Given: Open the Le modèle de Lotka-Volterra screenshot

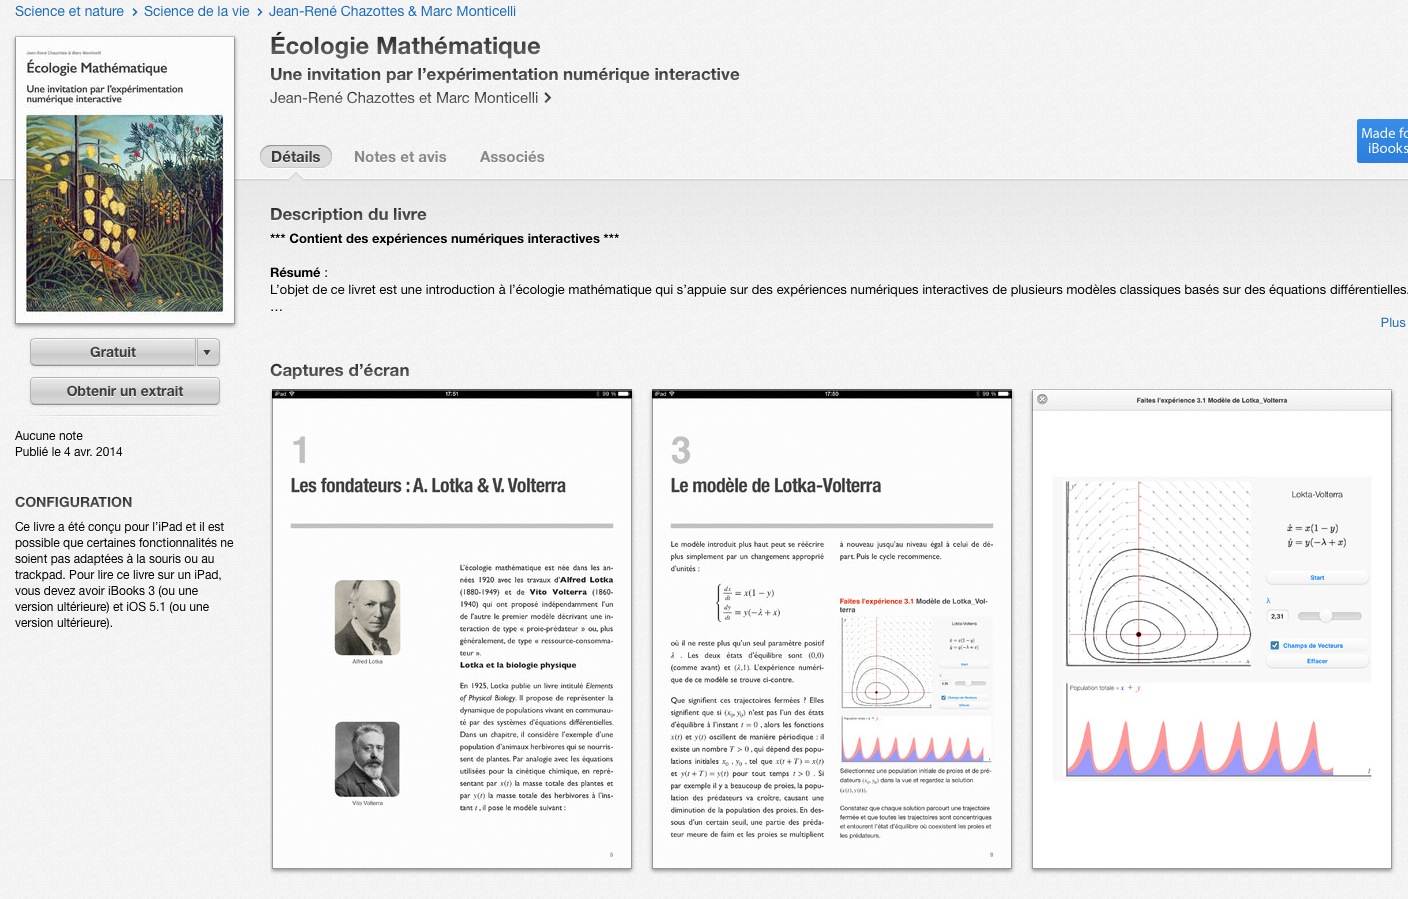Looking at the screenshot, I should [832, 629].
